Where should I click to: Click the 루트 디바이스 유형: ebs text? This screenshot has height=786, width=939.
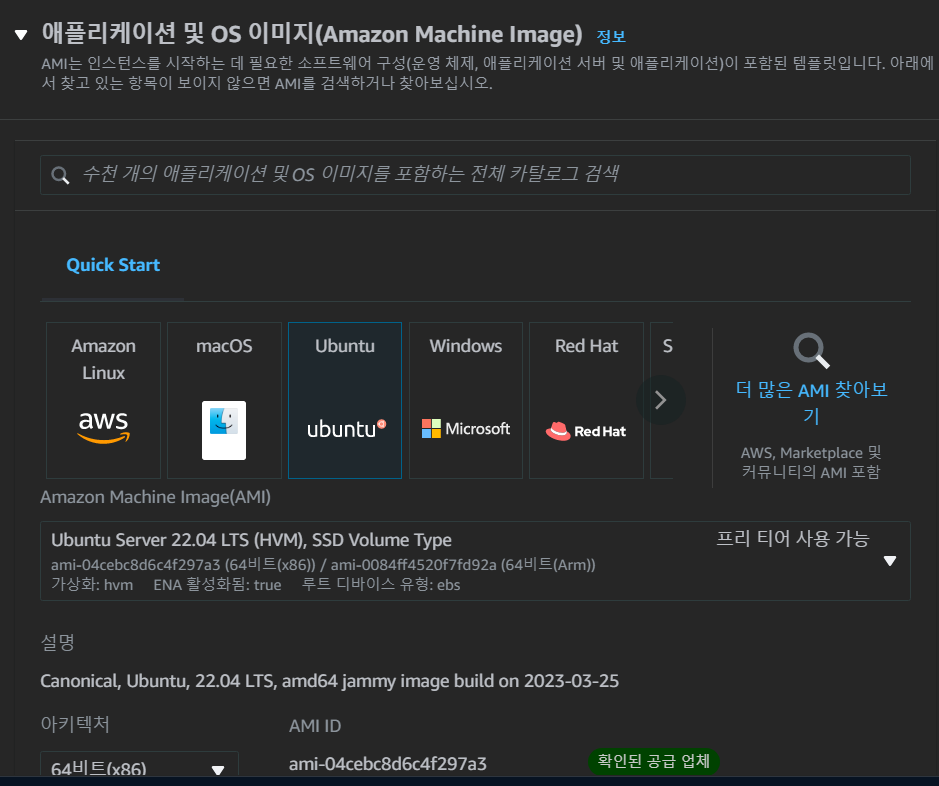pos(381,584)
